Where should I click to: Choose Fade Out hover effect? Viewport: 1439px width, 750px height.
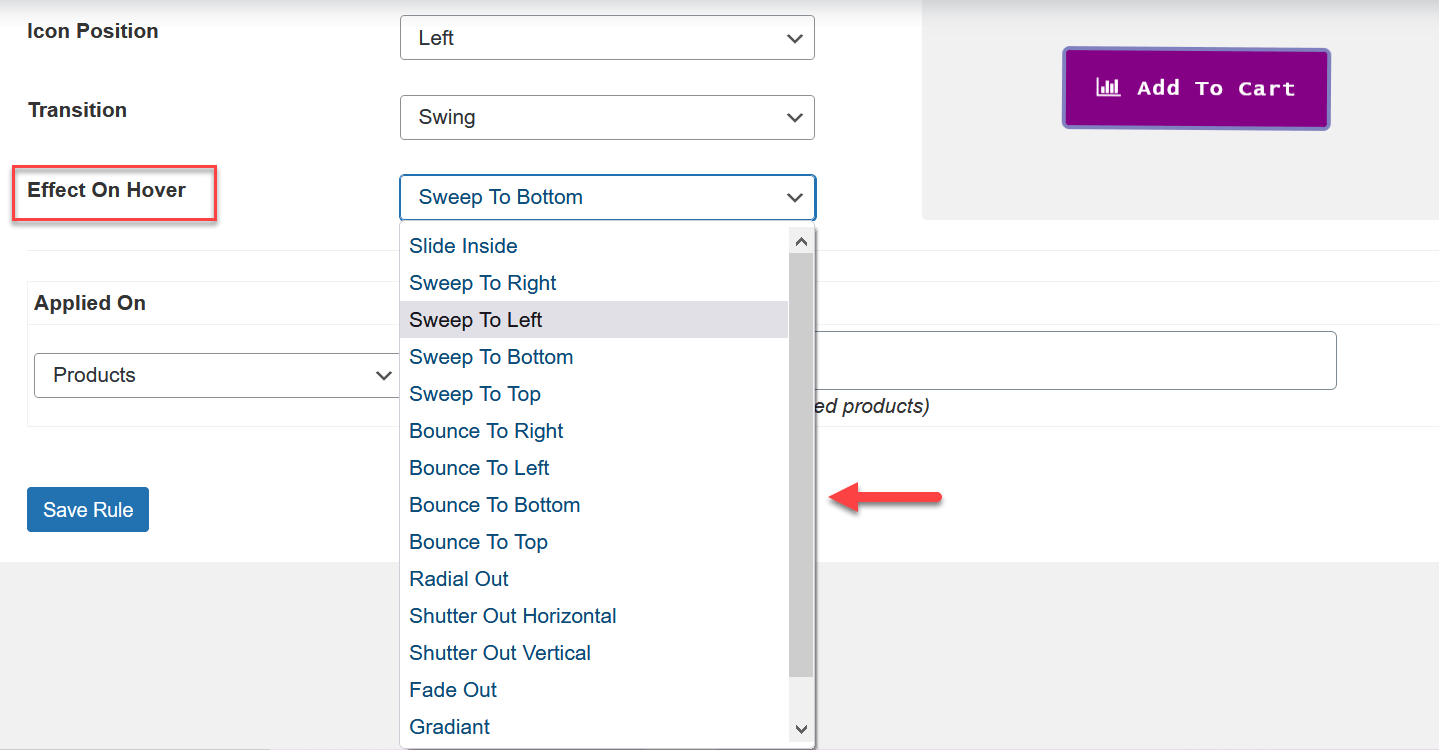tap(452, 690)
